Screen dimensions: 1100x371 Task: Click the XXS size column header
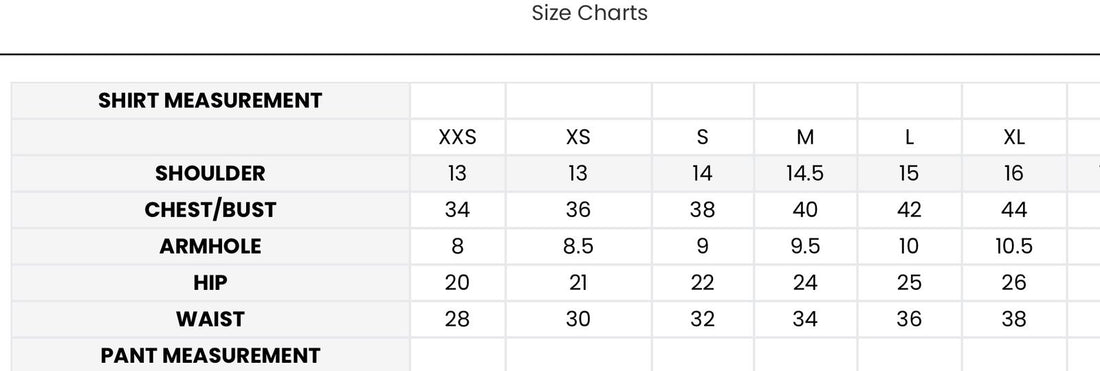pos(457,137)
